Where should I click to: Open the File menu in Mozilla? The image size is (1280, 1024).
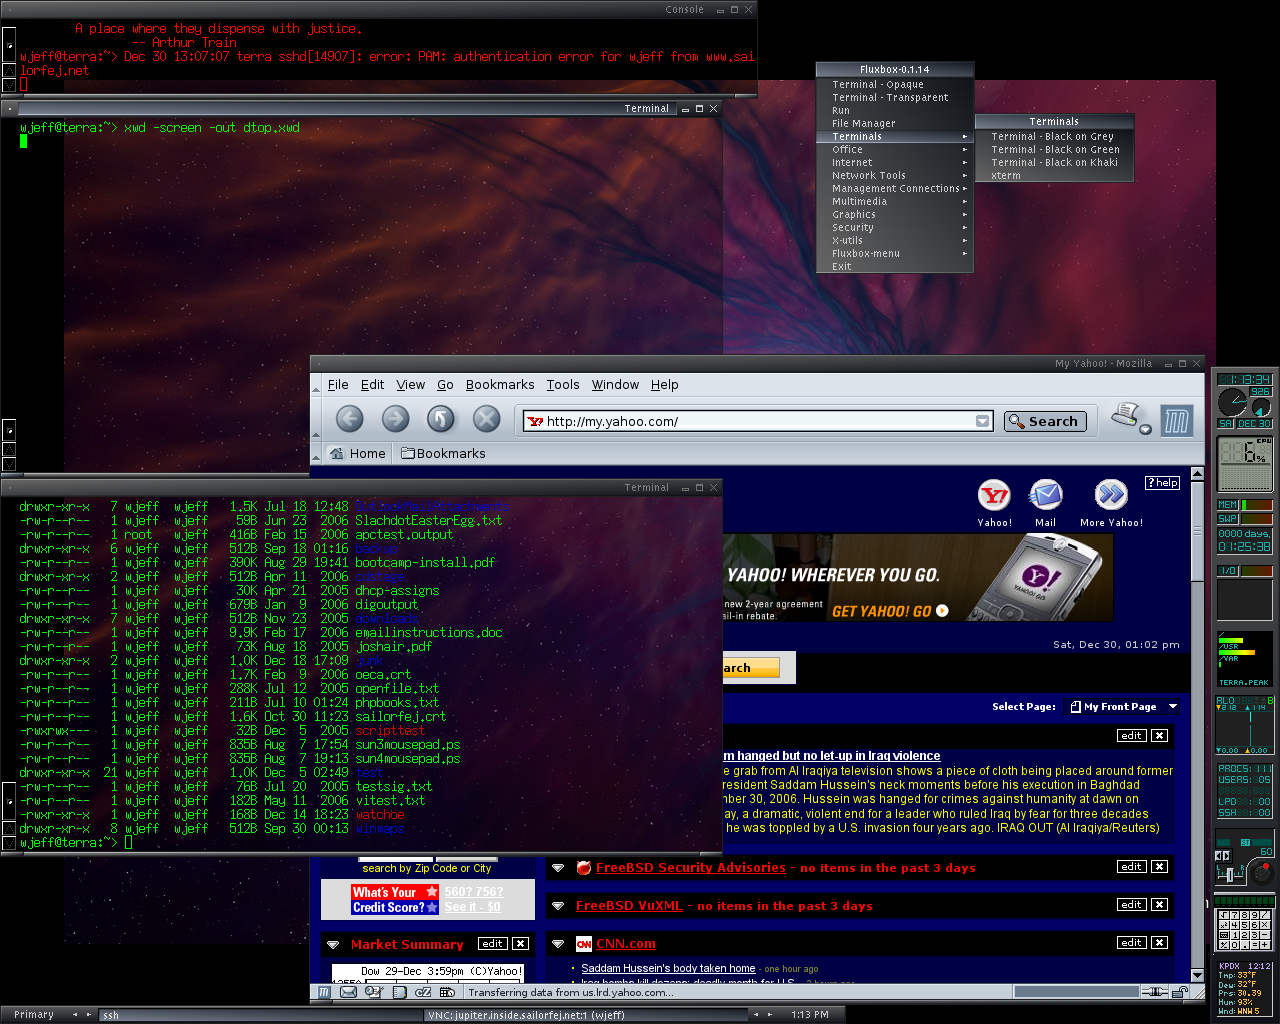point(338,385)
